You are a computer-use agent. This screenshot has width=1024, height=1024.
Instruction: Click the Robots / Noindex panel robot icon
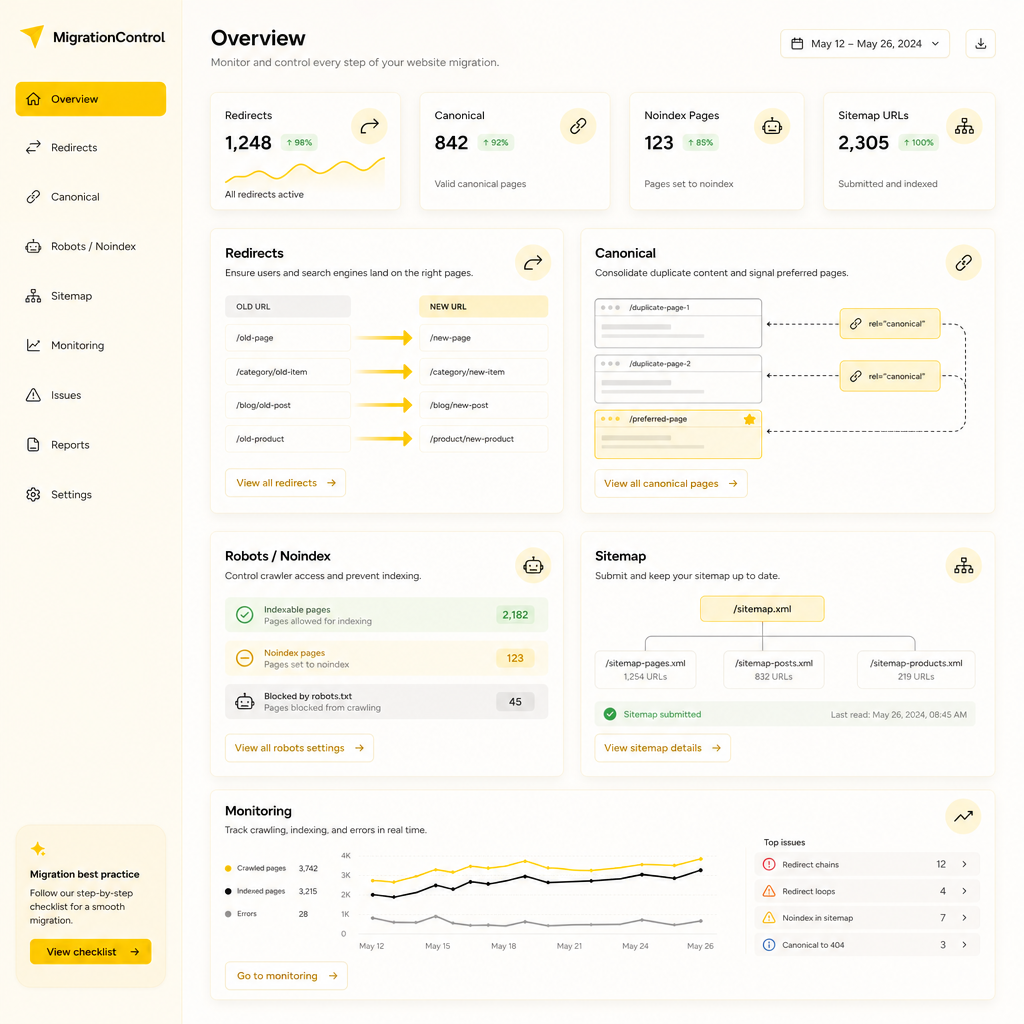coord(533,566)
